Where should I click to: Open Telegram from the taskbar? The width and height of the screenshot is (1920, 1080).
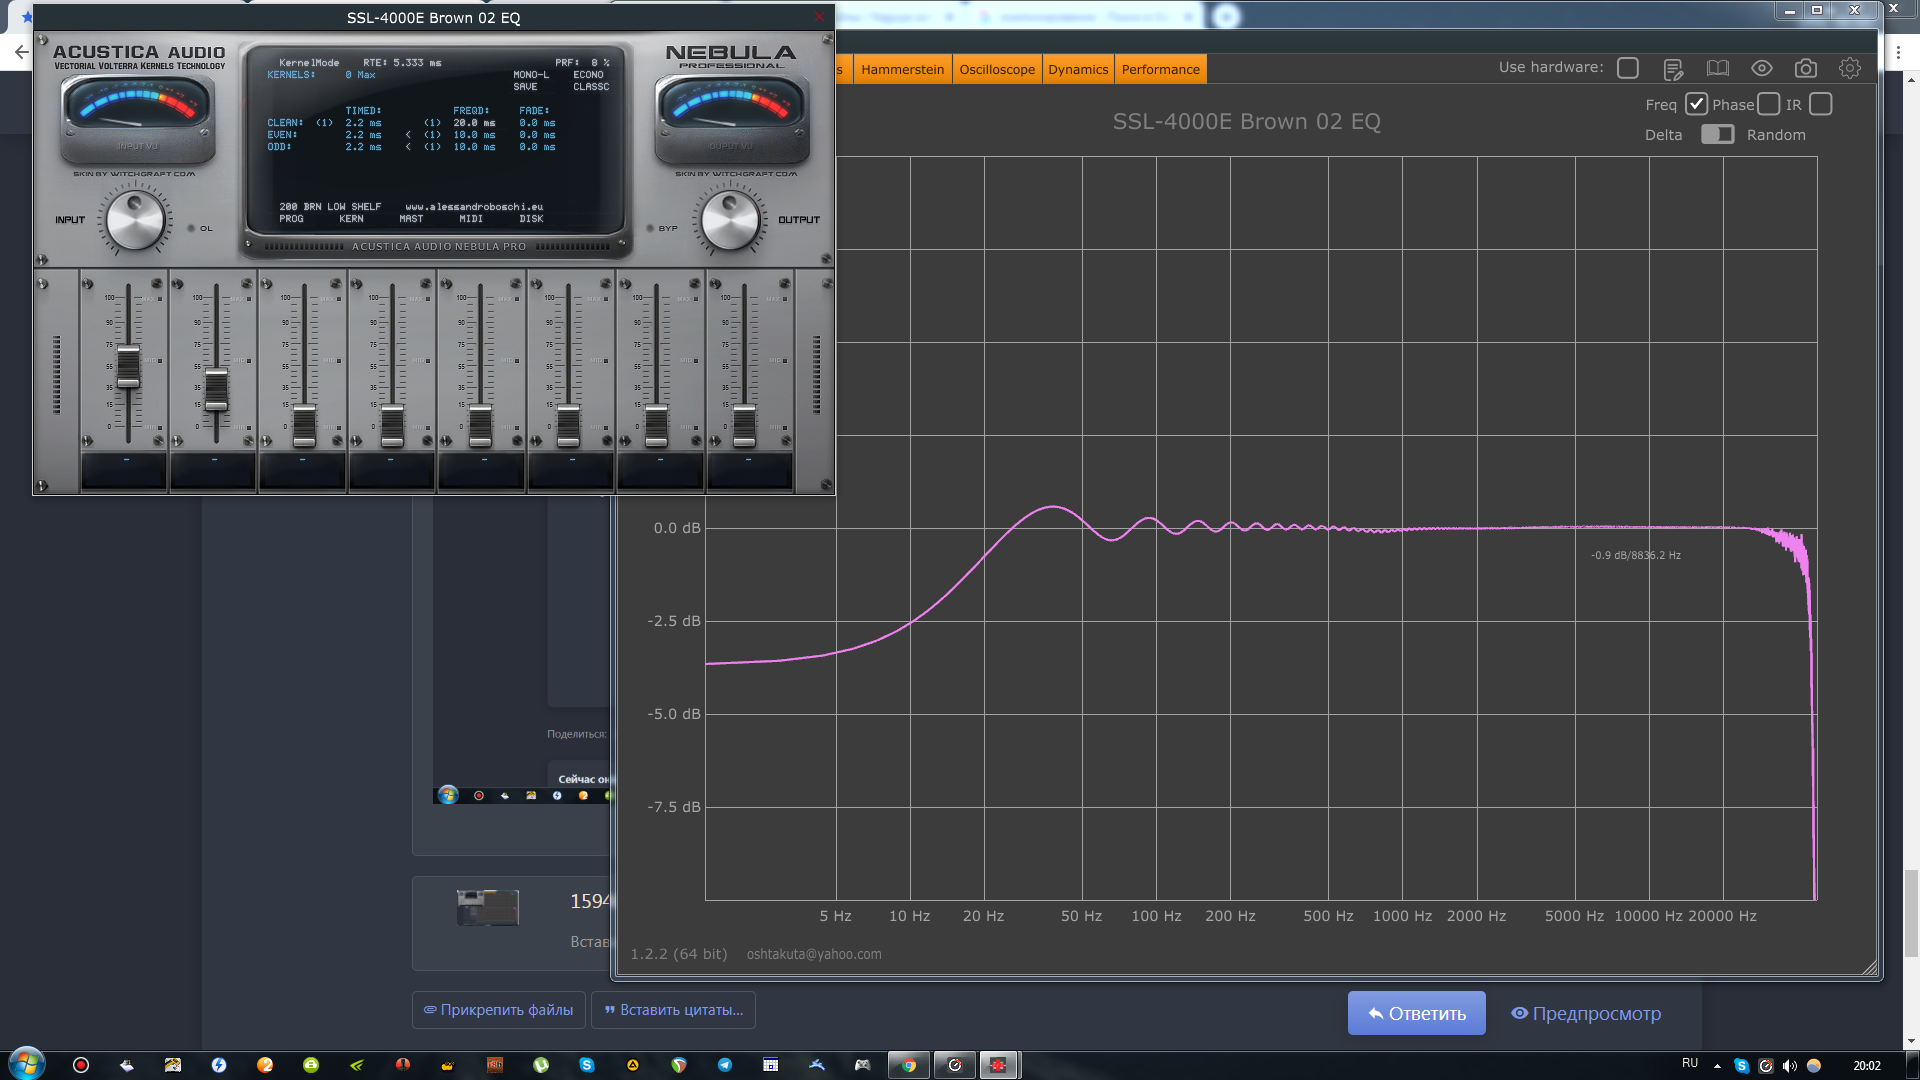725,1065
